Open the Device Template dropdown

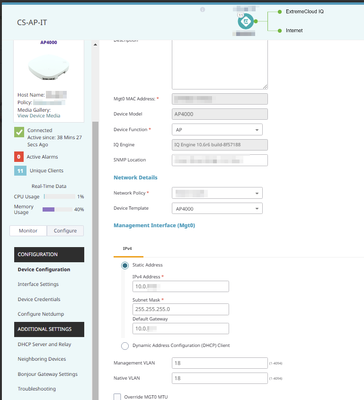point(217,209)
